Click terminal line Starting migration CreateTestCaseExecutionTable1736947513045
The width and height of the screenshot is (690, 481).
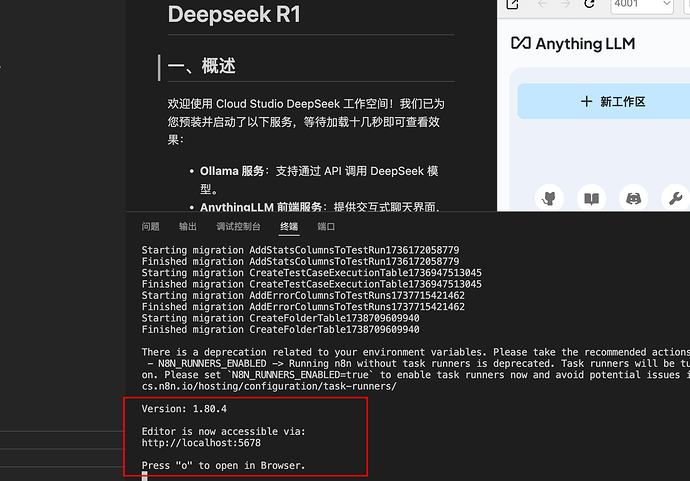pyautogui.click(x=312, y=273)
